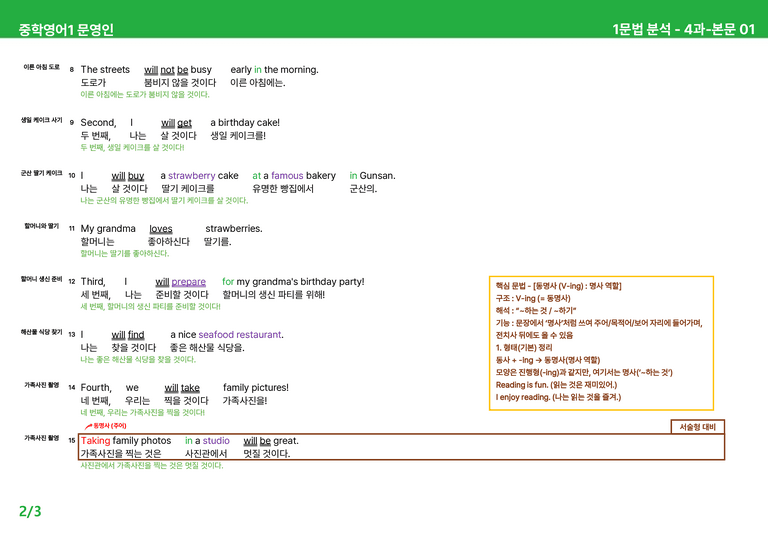Viewport: 768px width, 543px height.
Task: Click the phrase "in Gunsan."
Action: click(x=372, y=175)
